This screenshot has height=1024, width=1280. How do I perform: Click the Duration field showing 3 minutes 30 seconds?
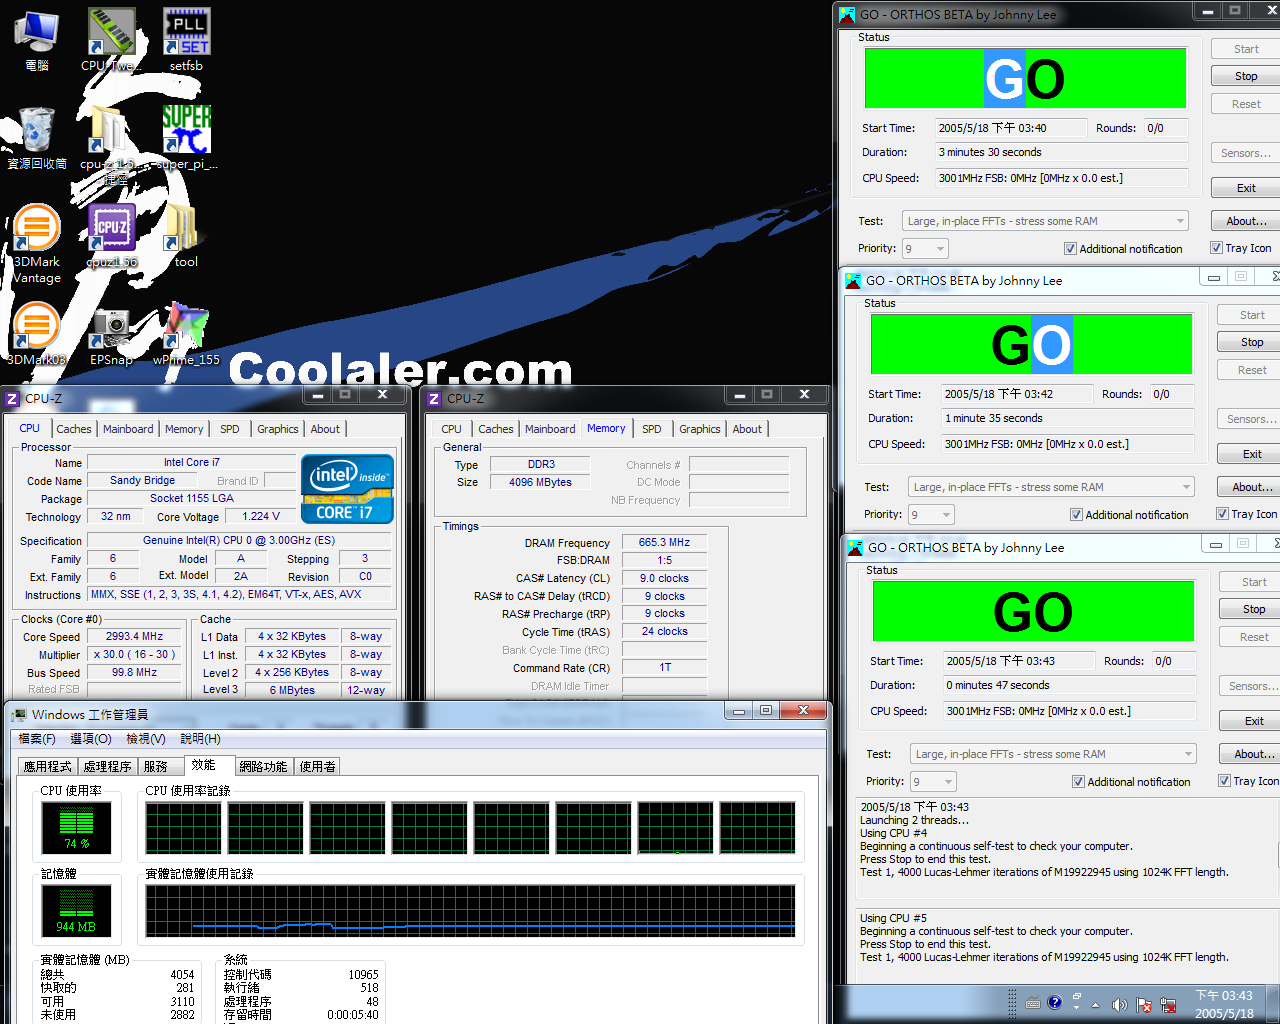click(1061, 152)
